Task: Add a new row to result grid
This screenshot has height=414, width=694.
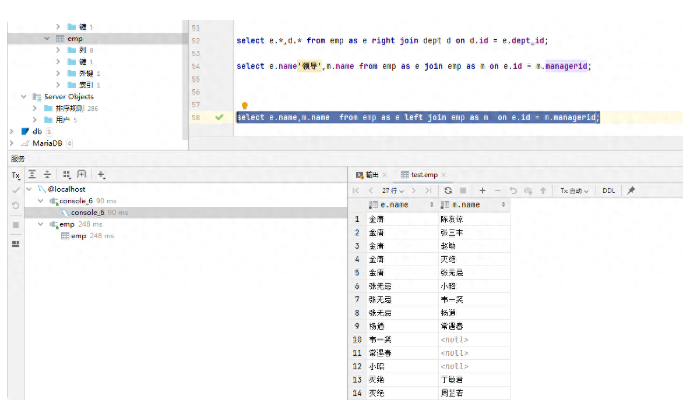Action: pyautogui.click(x=482, y=190)
